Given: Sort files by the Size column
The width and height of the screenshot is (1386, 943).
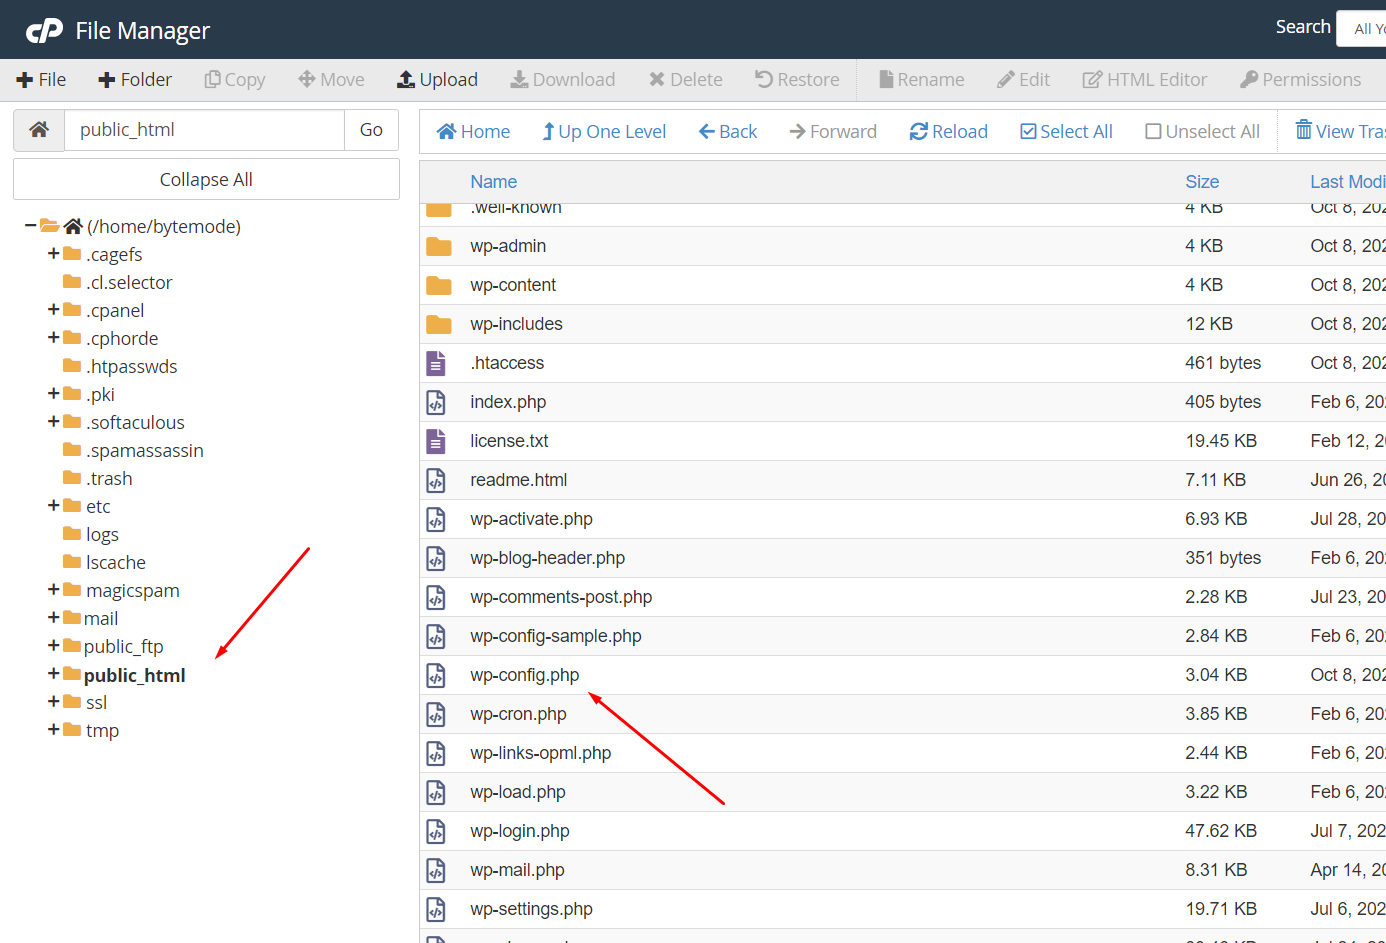Looking at the screenshot, I should (1201, 182).
